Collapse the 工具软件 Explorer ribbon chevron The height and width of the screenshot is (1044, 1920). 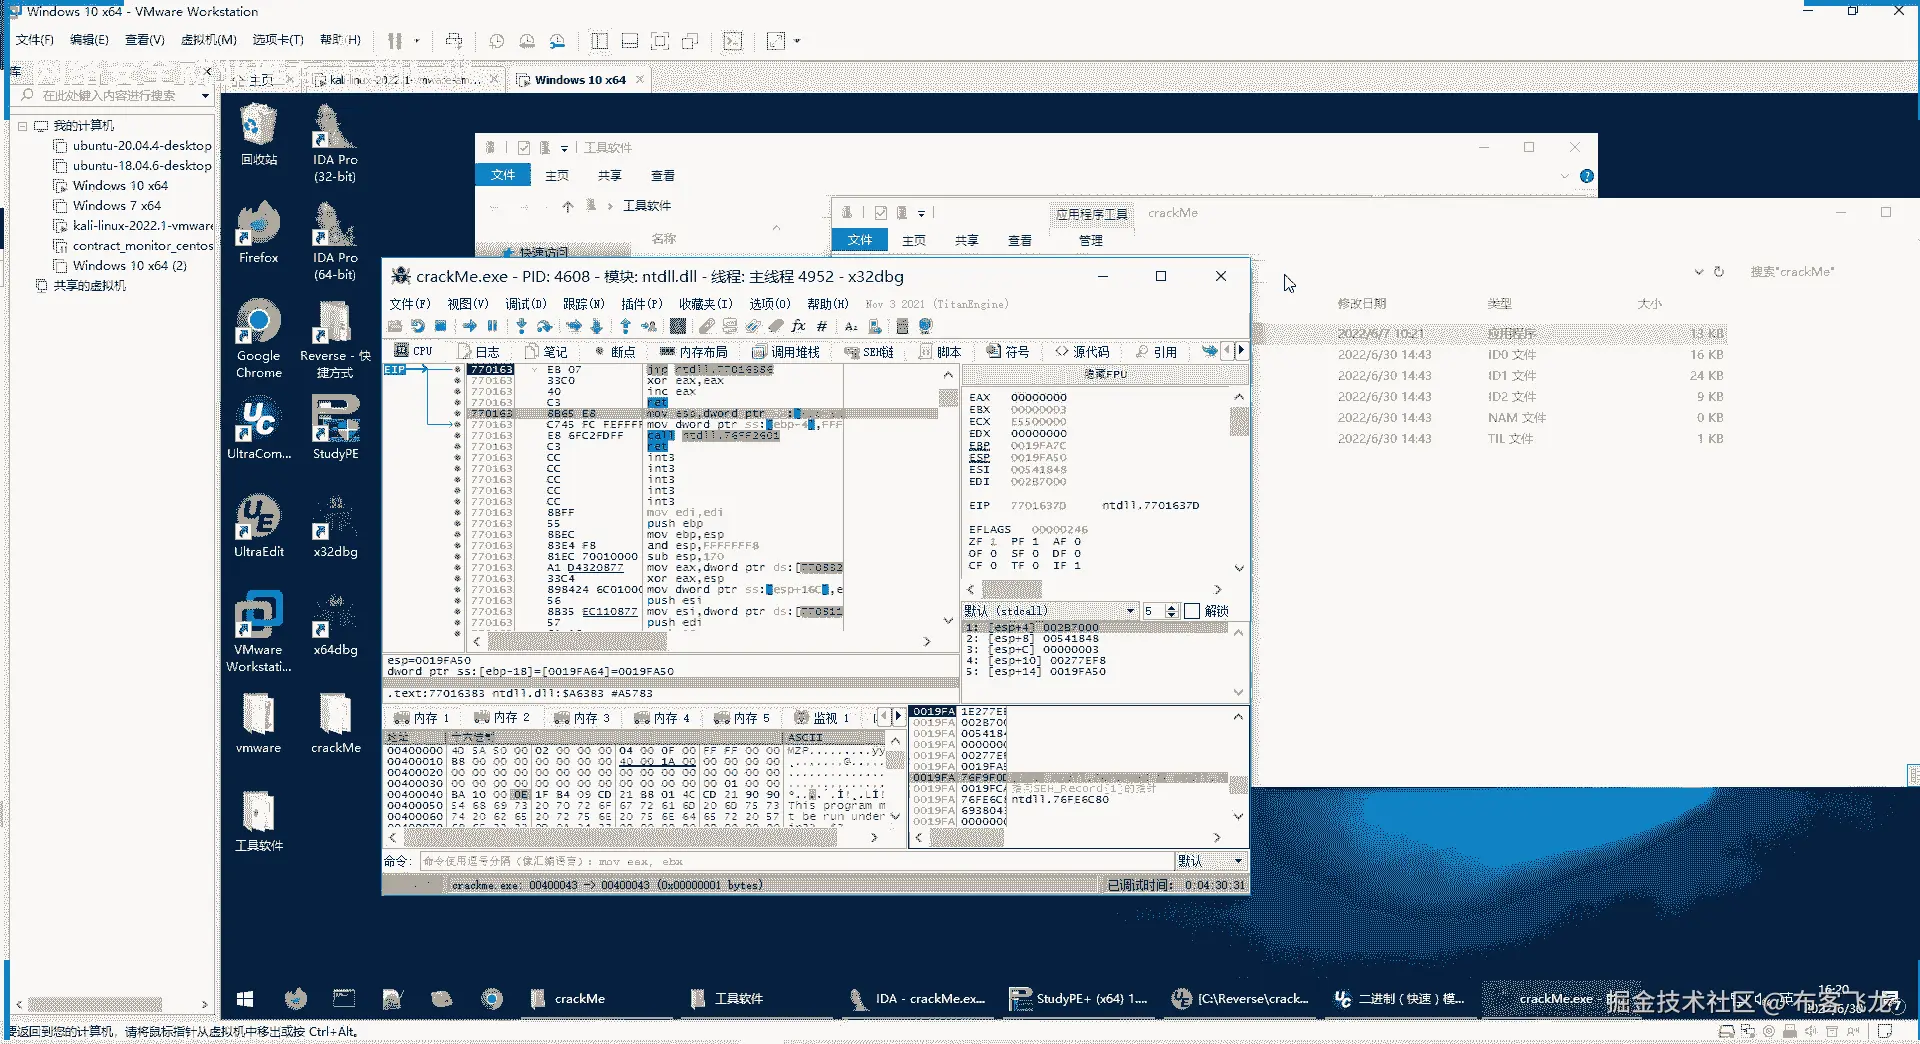[x=1565, y=176]
